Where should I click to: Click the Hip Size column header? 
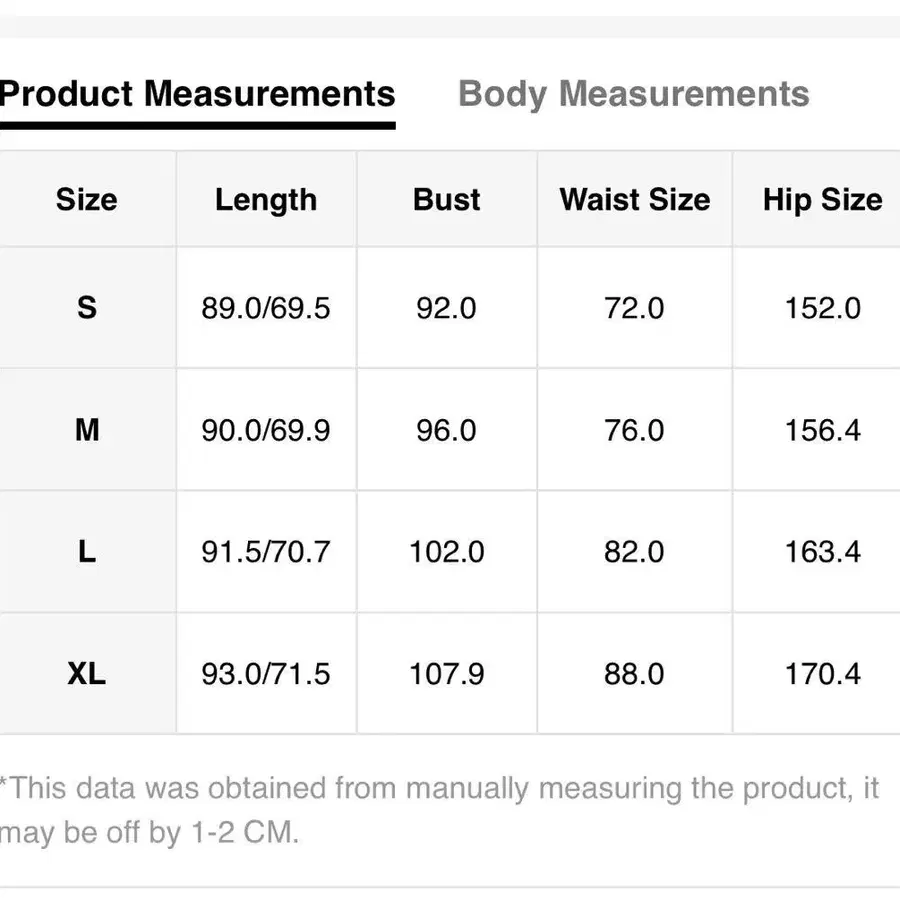pos(822,200)
